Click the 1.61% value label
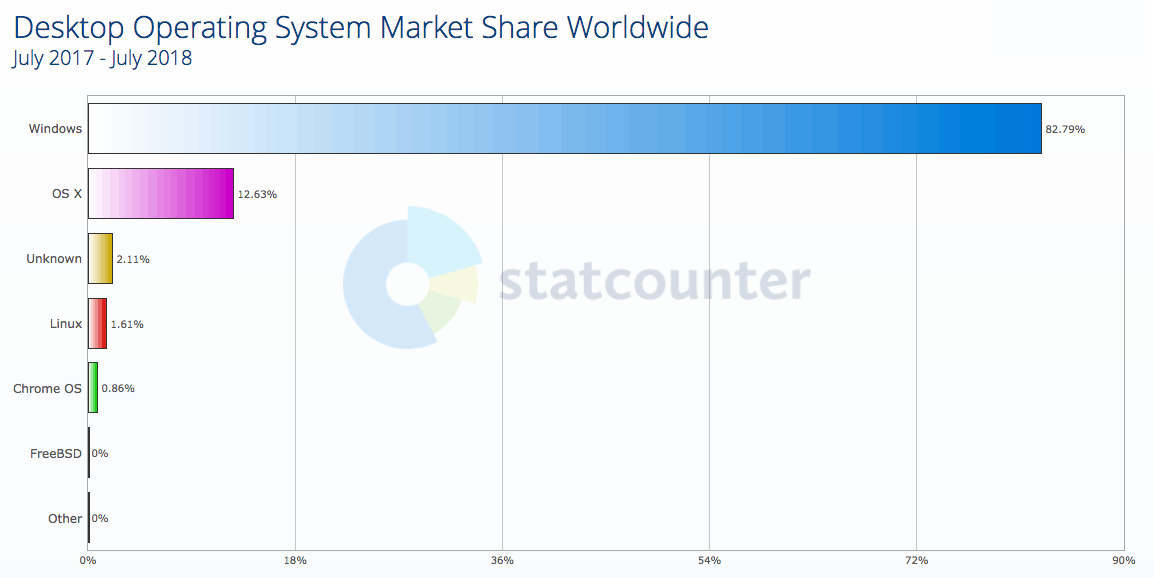 pyautogui.click(x=127, y=324)
